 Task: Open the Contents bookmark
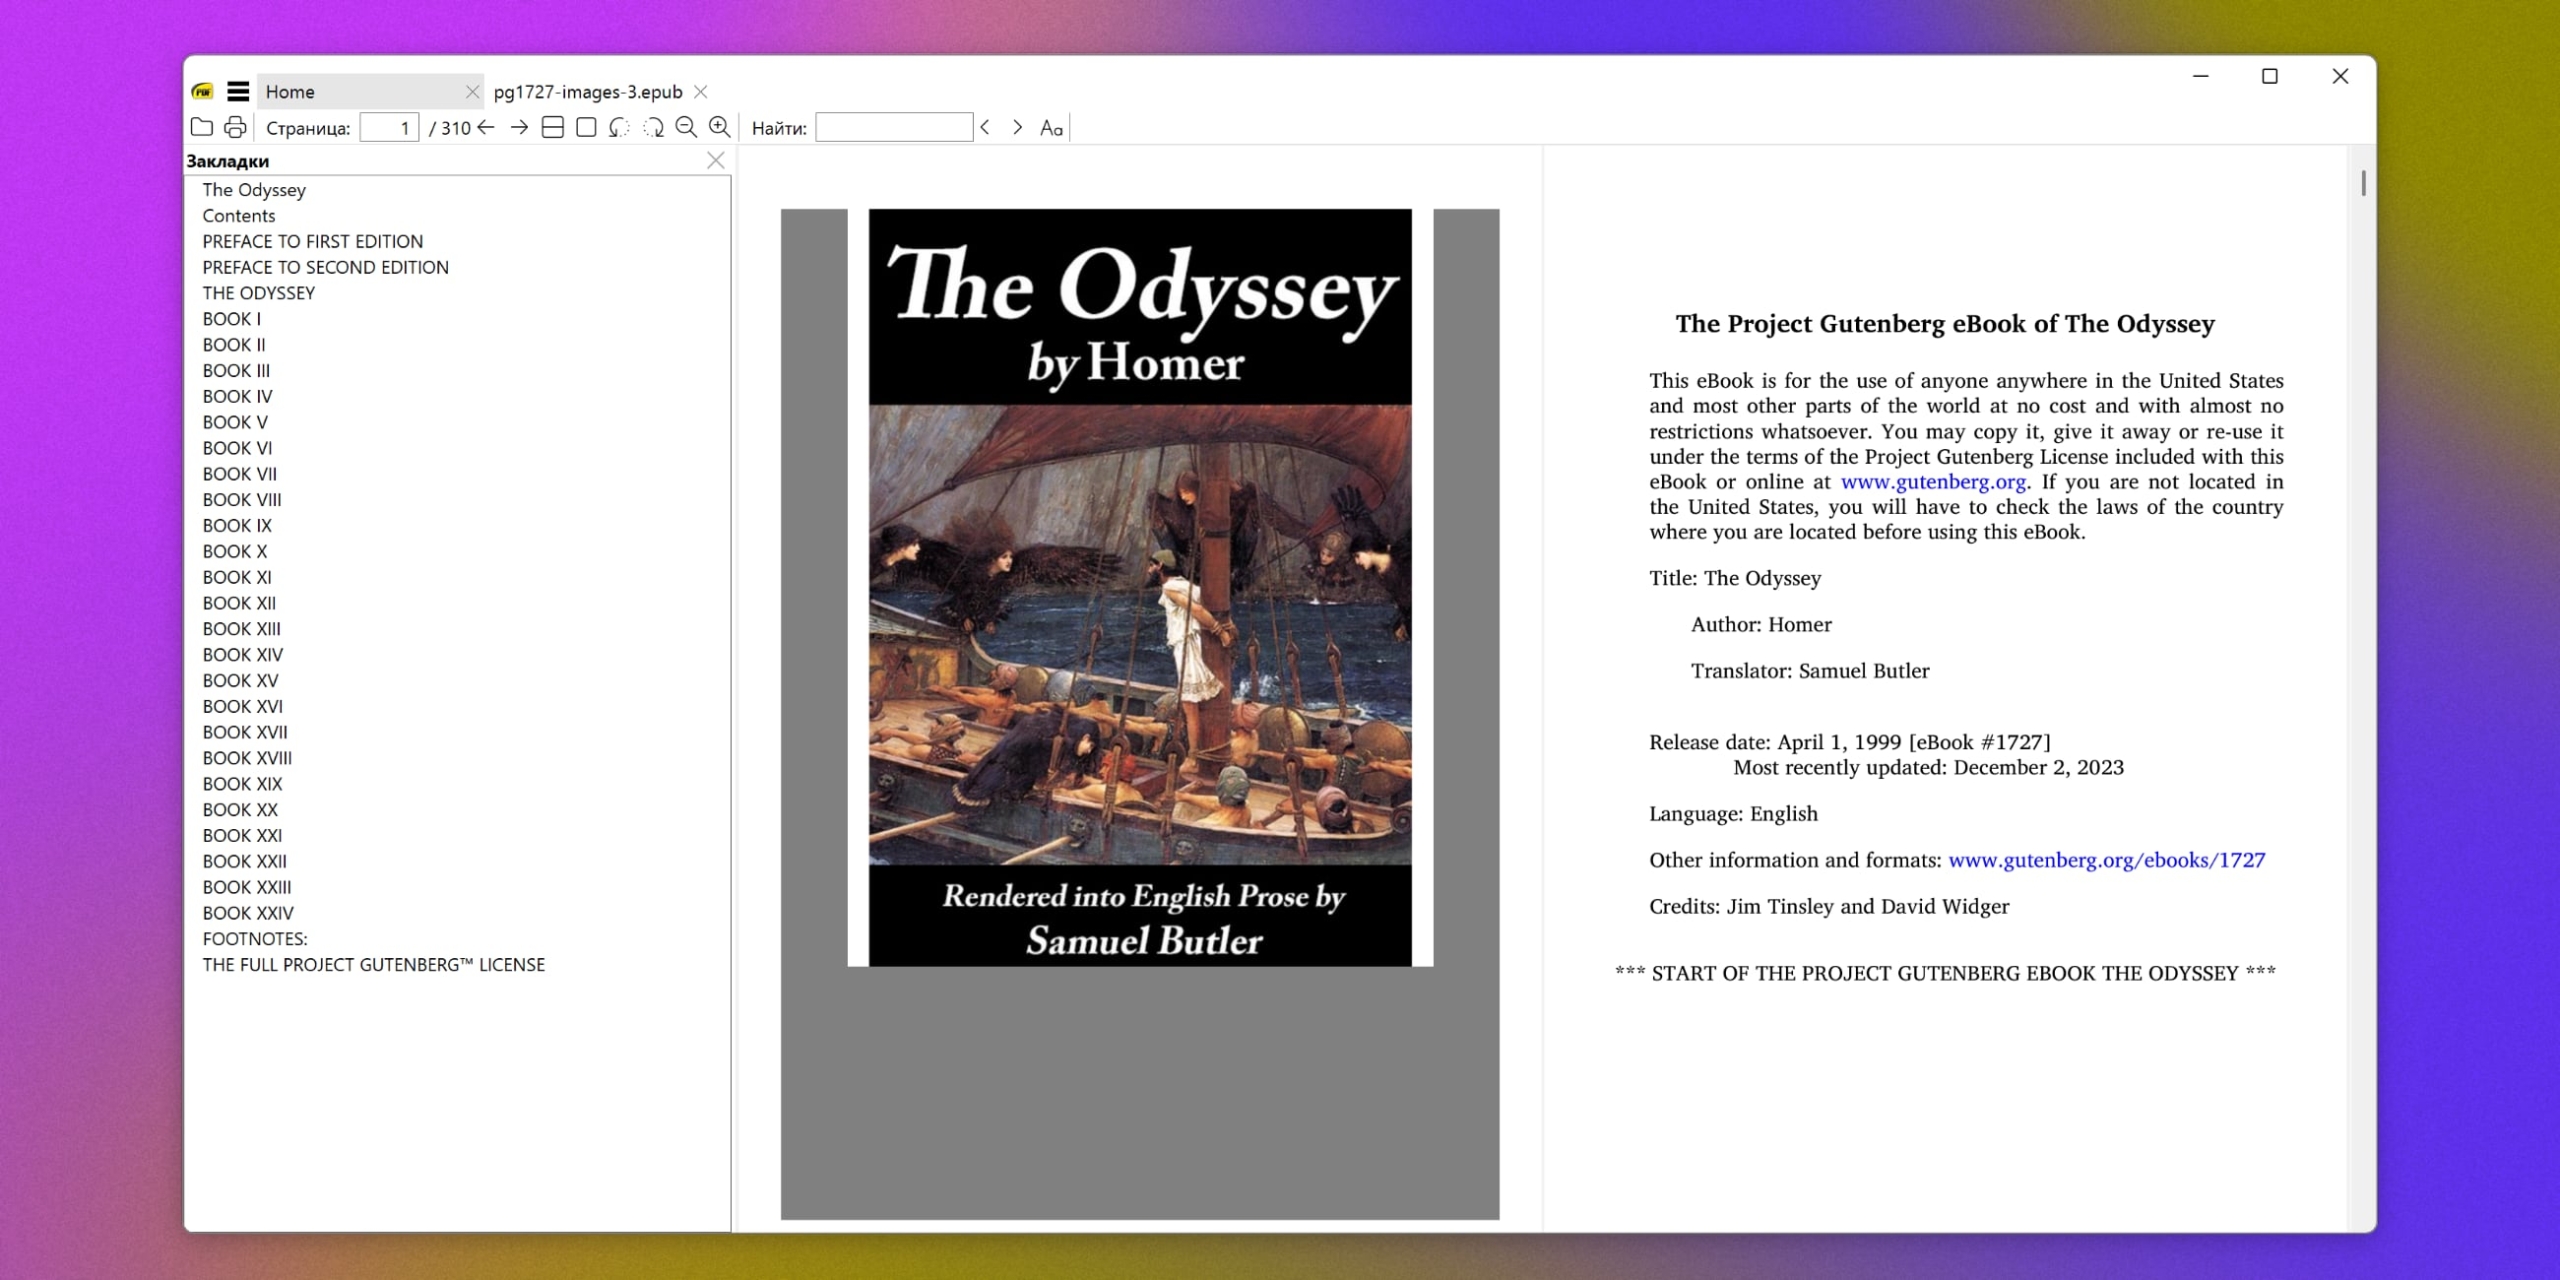[x=239, y=216]
